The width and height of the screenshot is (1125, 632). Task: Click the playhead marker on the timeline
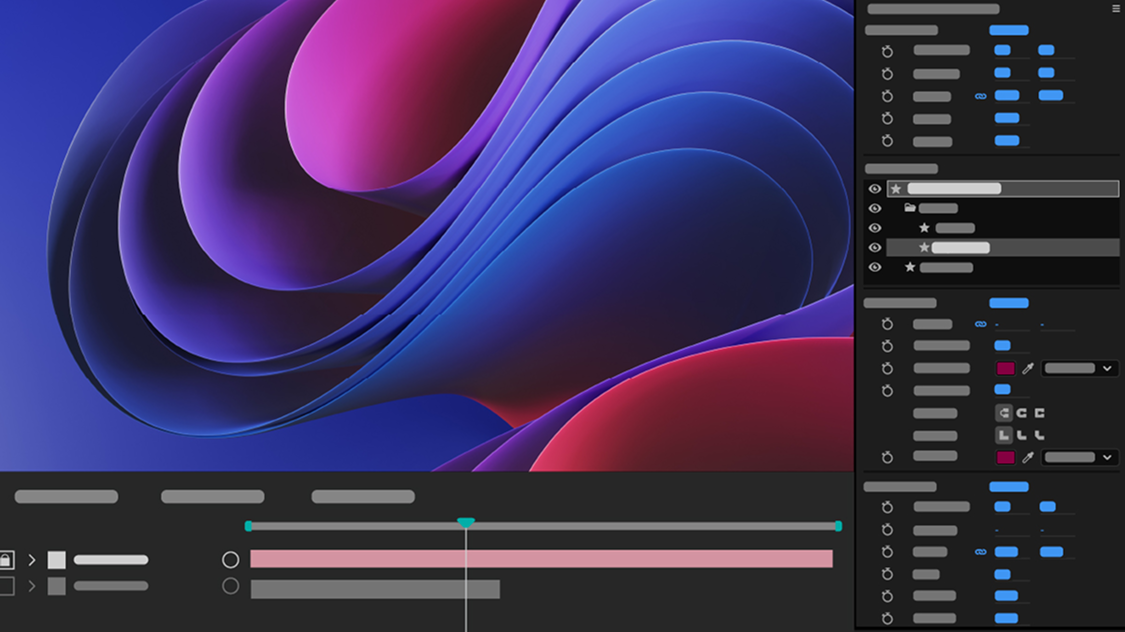pyautogui.click(x=466, y=521)
